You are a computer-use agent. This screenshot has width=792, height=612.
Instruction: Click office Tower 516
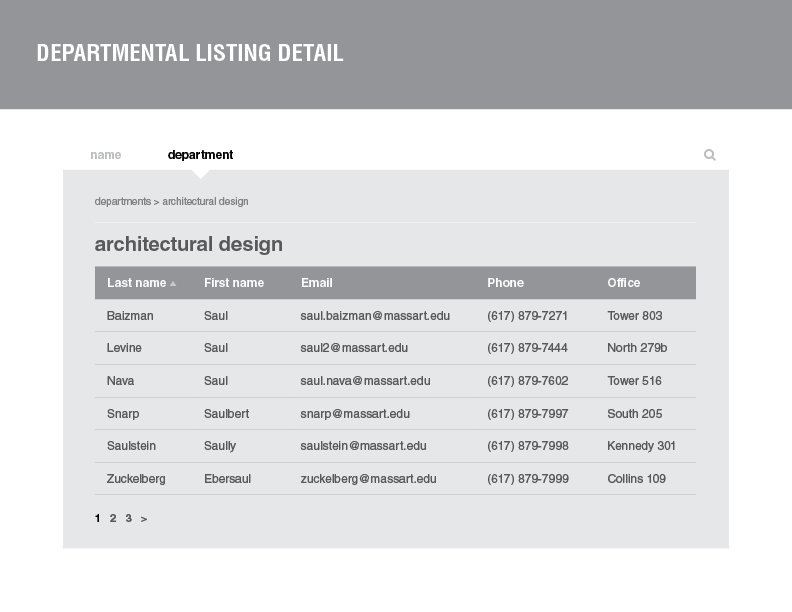[634, 381]
